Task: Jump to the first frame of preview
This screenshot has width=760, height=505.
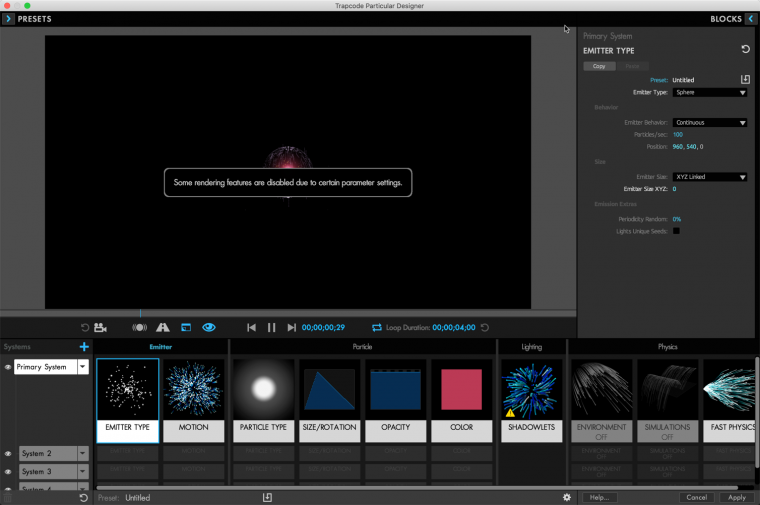Action: (x=251, y=328)
